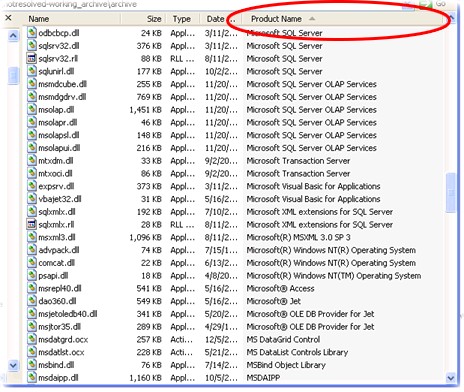Click the dao360.dll file icon
464x392 pixels.
[x=32, y=301]
